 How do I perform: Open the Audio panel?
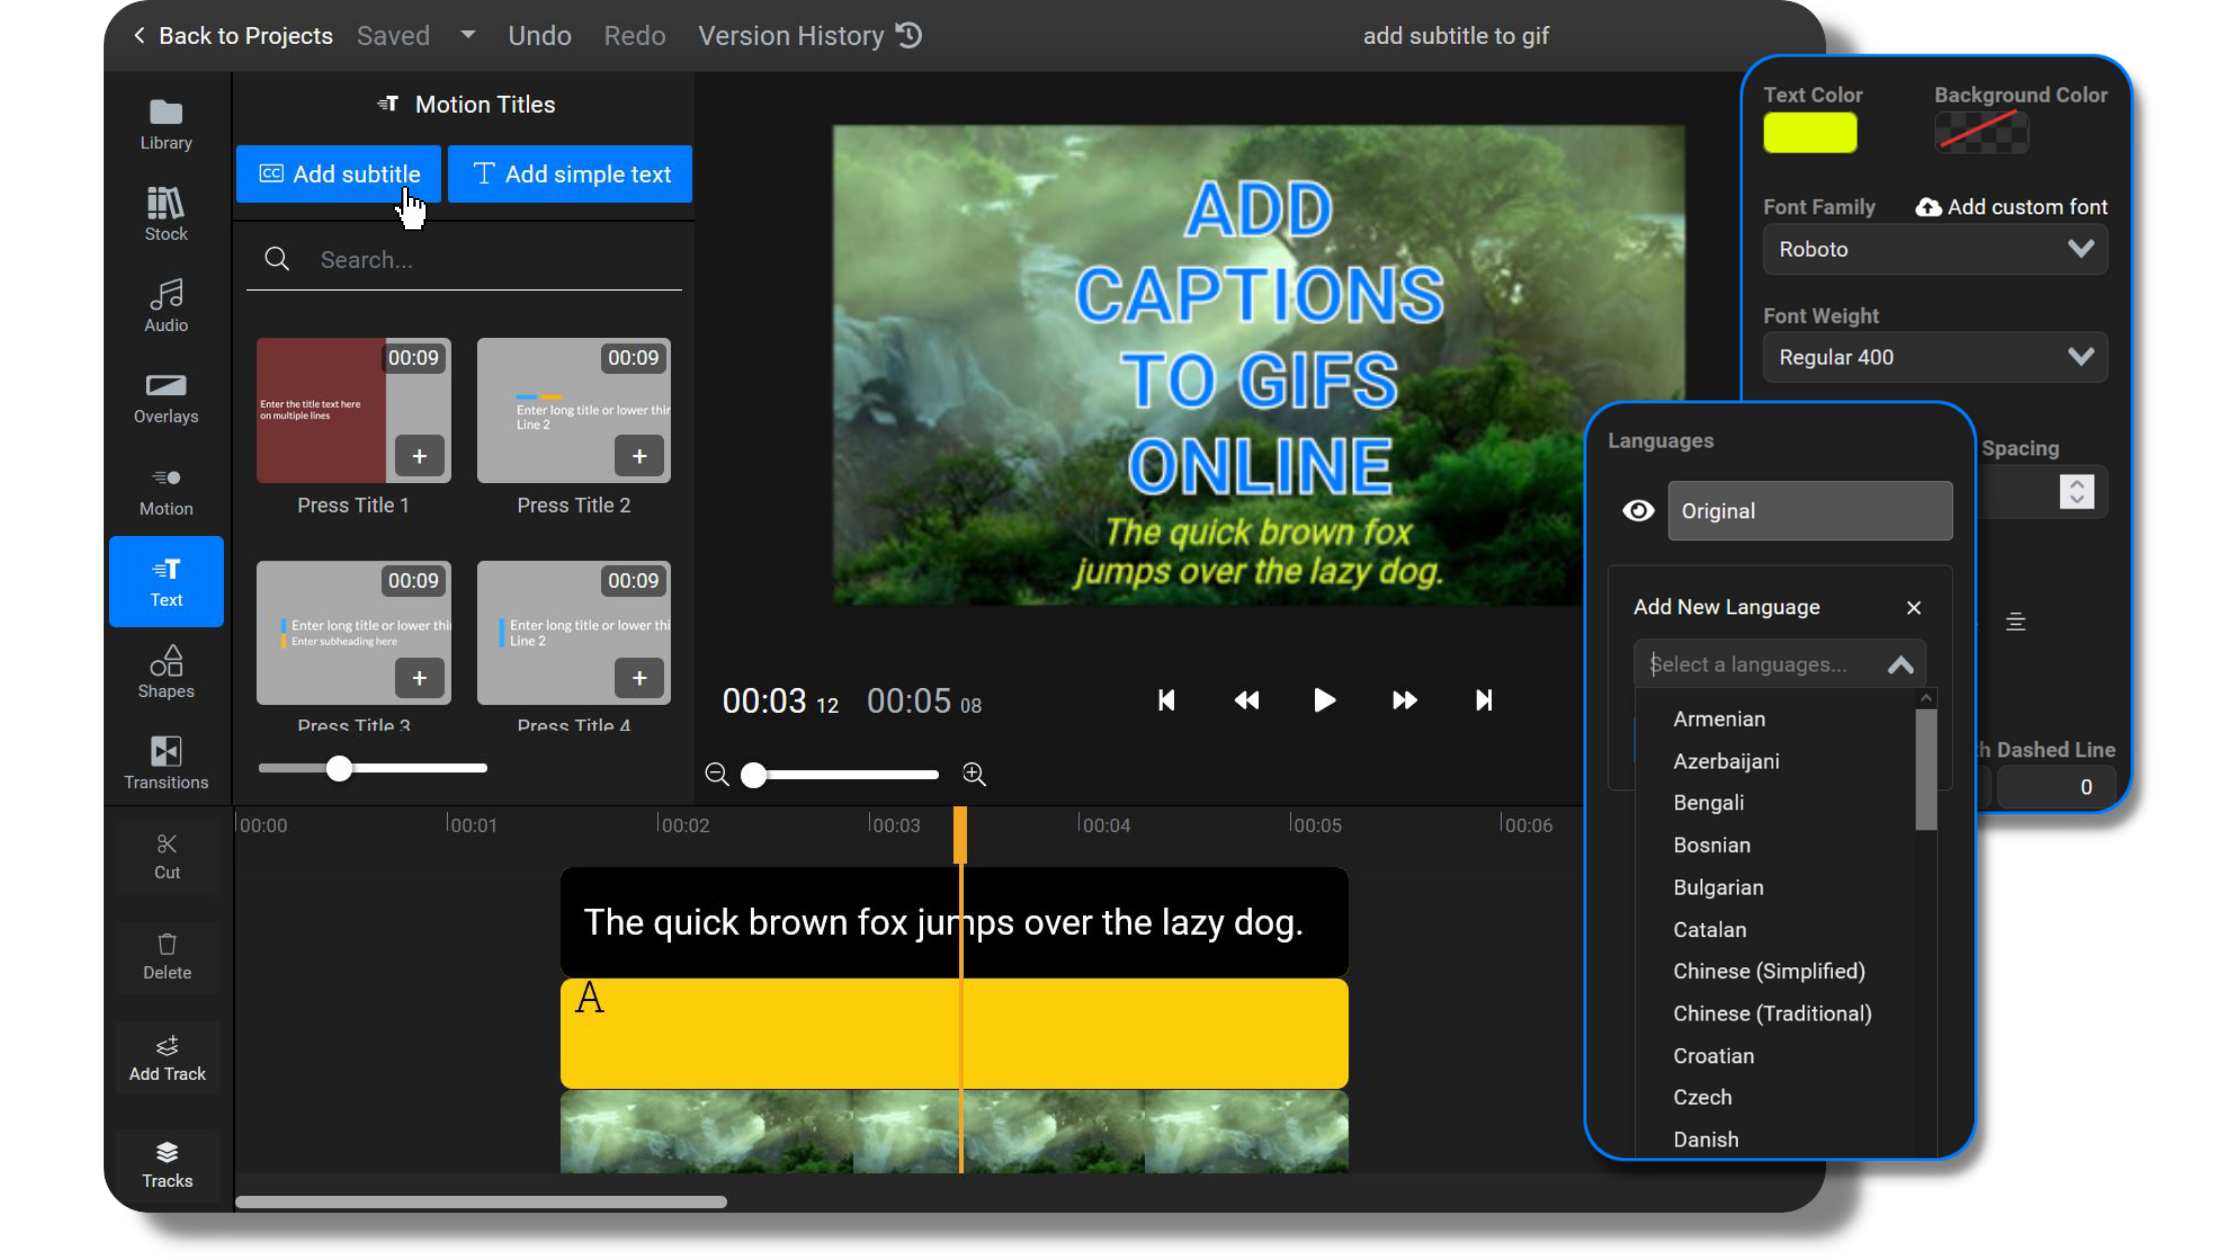[x=166, y=305]
